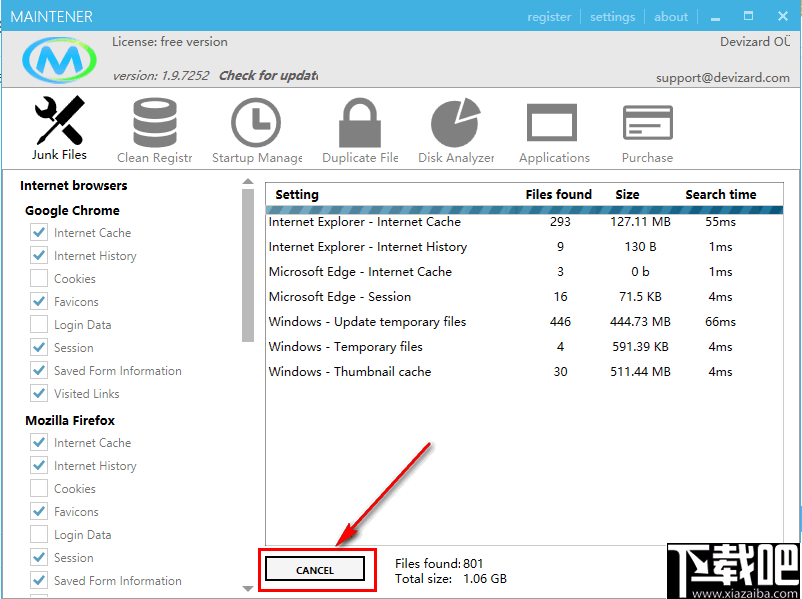The height and width of the screenshot is (599, 802).
Task: Uncheck Google Chrome Internet History
Action: 39,255
